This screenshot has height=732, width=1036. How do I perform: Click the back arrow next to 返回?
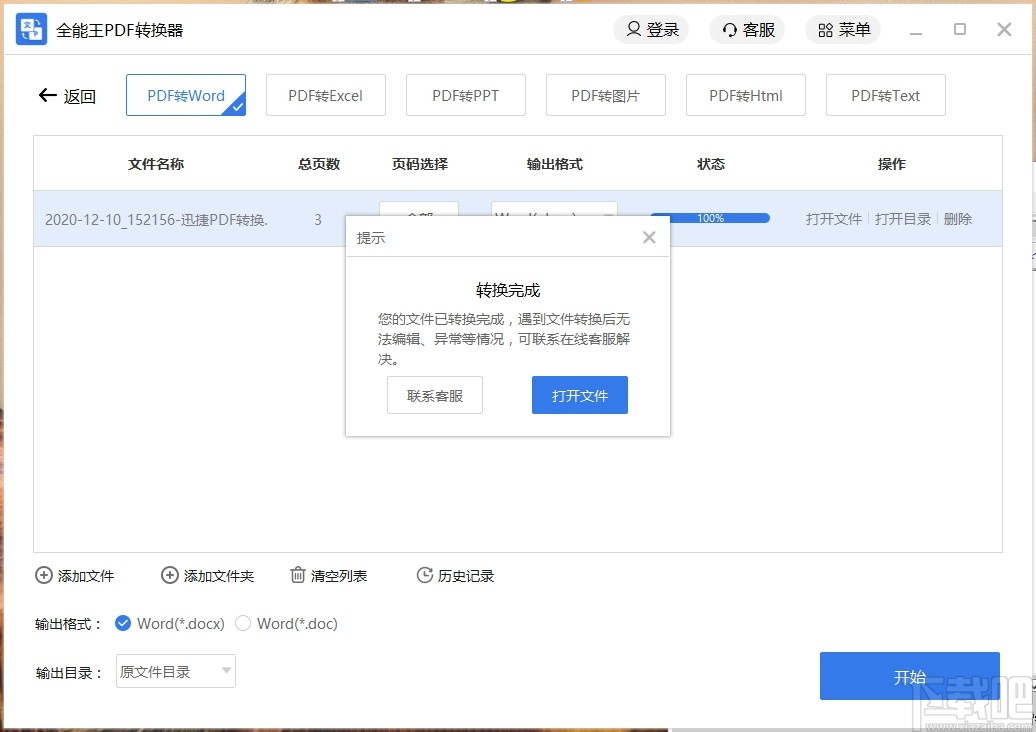click(46, 95)
